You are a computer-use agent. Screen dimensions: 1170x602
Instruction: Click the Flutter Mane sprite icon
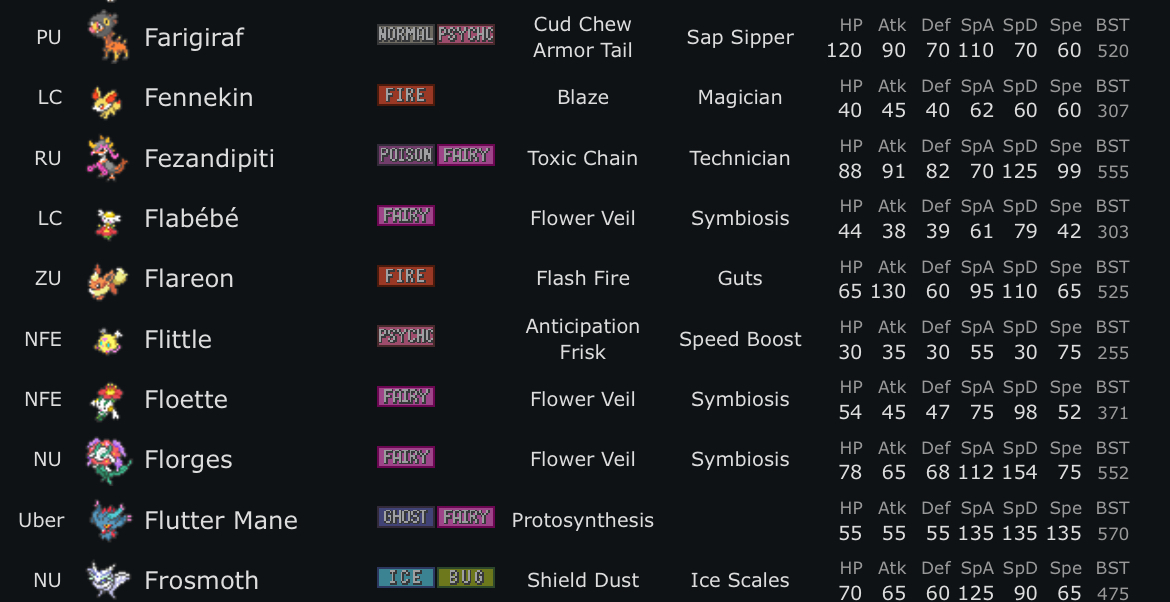(x=108, y=520)
